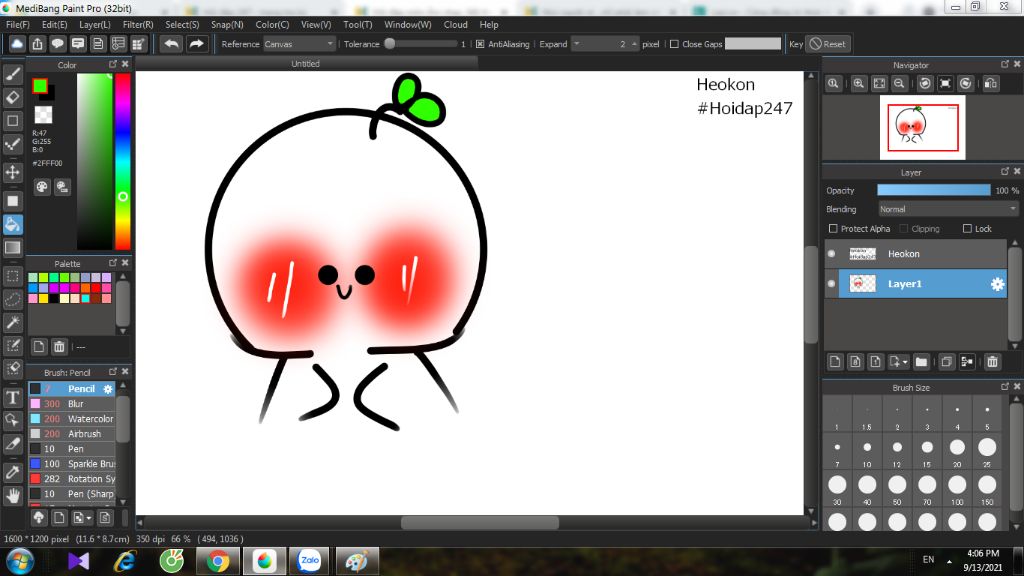Choose brush size 10 preset
The width and height of the screenshot is (1024, 576).
pyautogui.click(x=867, y=451)
